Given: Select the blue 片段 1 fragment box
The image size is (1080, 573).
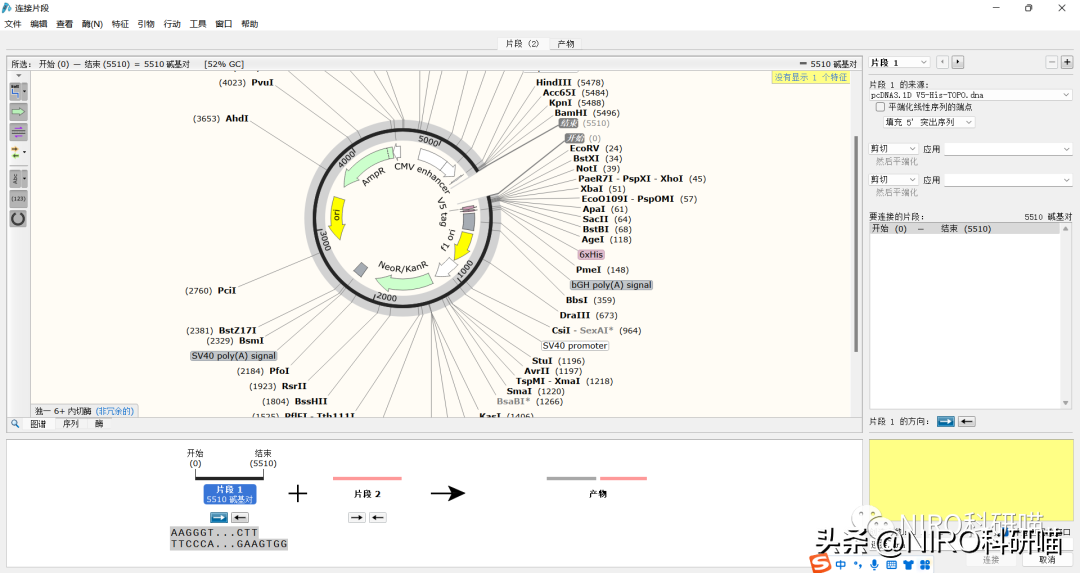Looking at the screenshot, I should (230, 494).
